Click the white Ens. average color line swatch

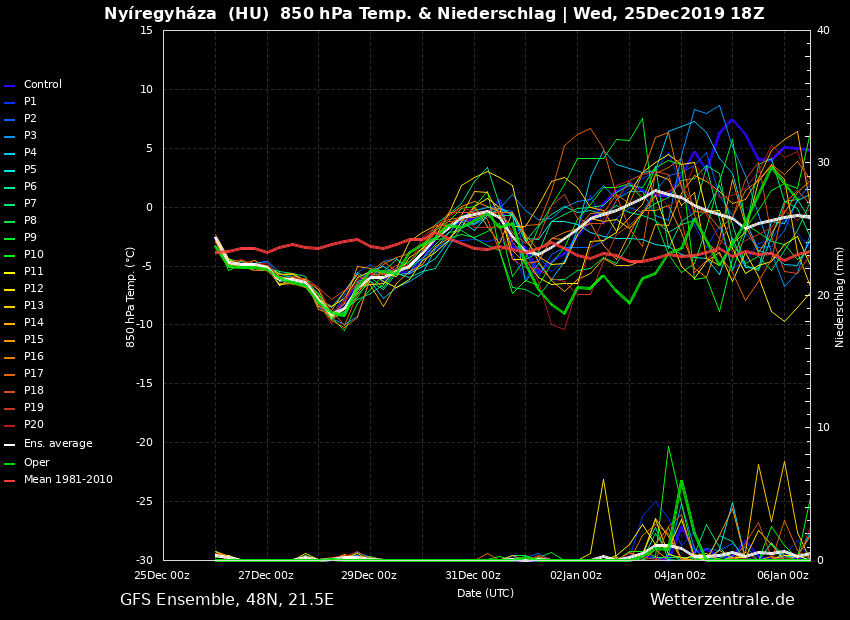pyautogui.click(x=10, y=445)
